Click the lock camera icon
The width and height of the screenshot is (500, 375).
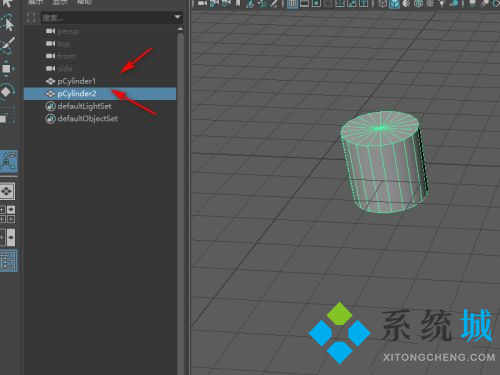tap(213, 4)
